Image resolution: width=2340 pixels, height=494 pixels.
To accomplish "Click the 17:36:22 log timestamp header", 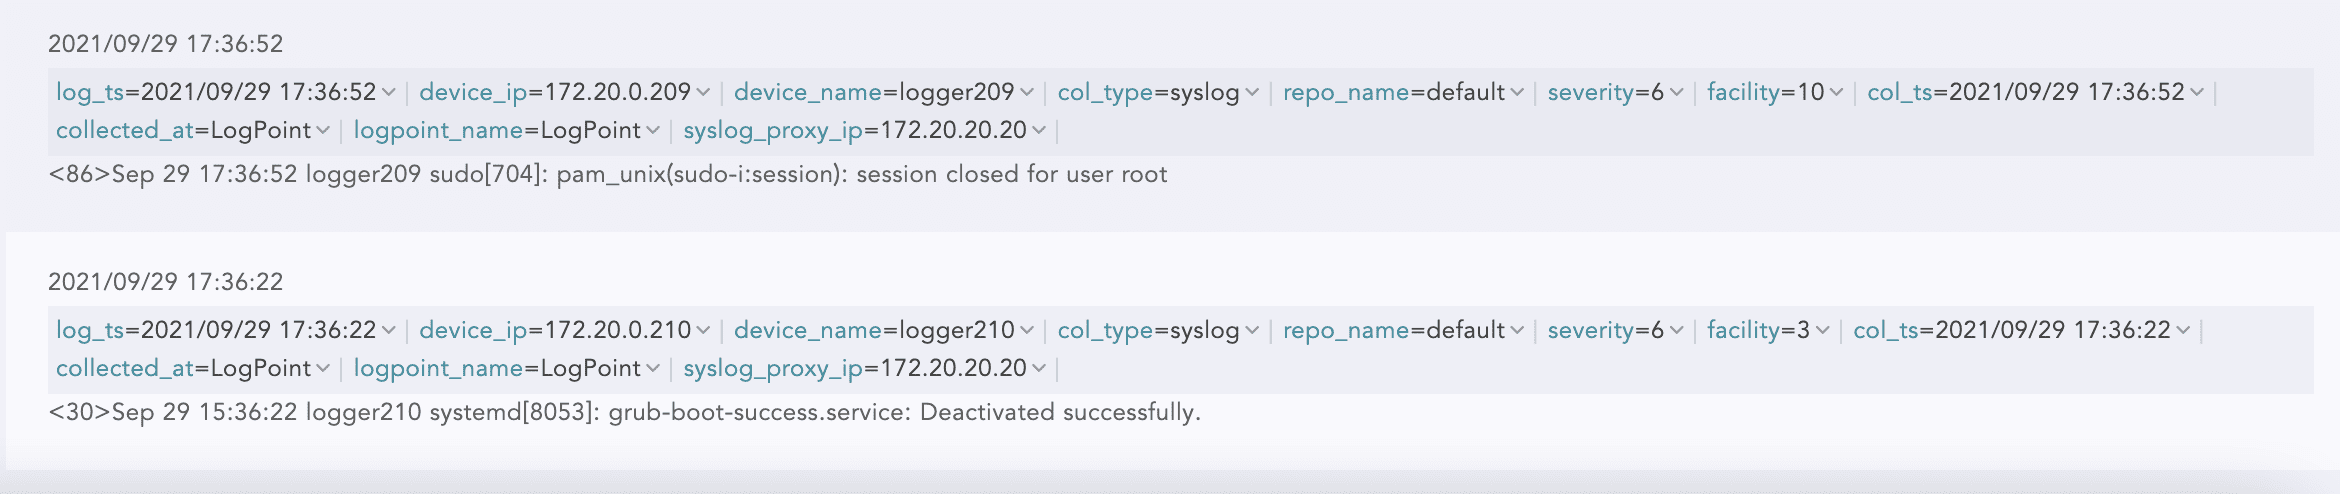I will click(166, 282).
